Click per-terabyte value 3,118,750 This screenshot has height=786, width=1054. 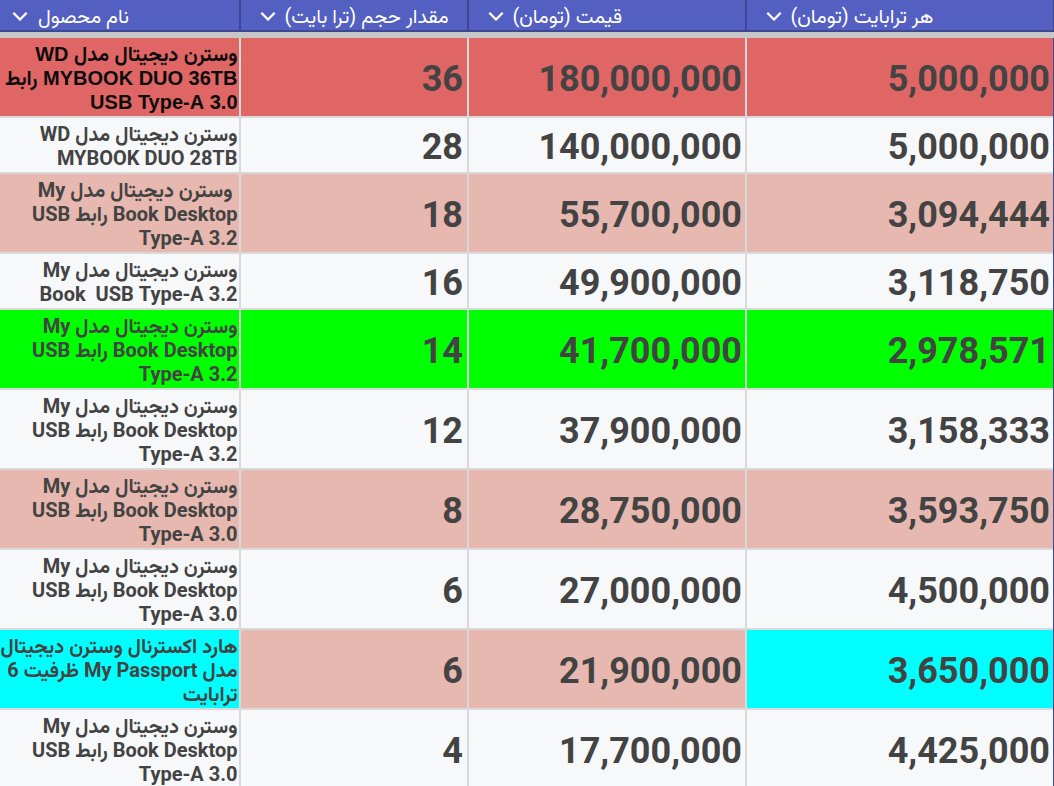point(900,282)
